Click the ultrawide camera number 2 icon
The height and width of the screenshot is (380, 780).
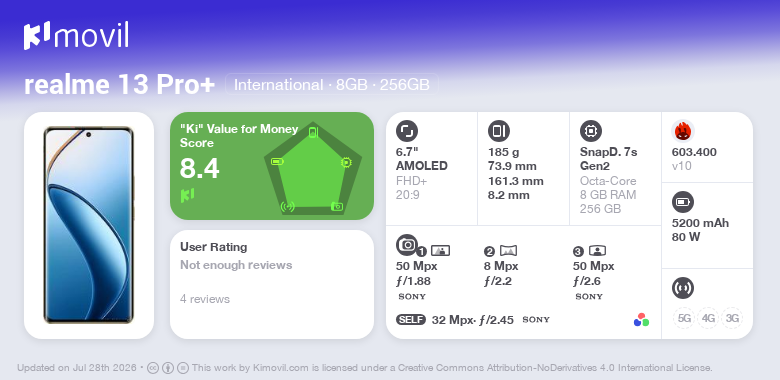tap(508, 251)
